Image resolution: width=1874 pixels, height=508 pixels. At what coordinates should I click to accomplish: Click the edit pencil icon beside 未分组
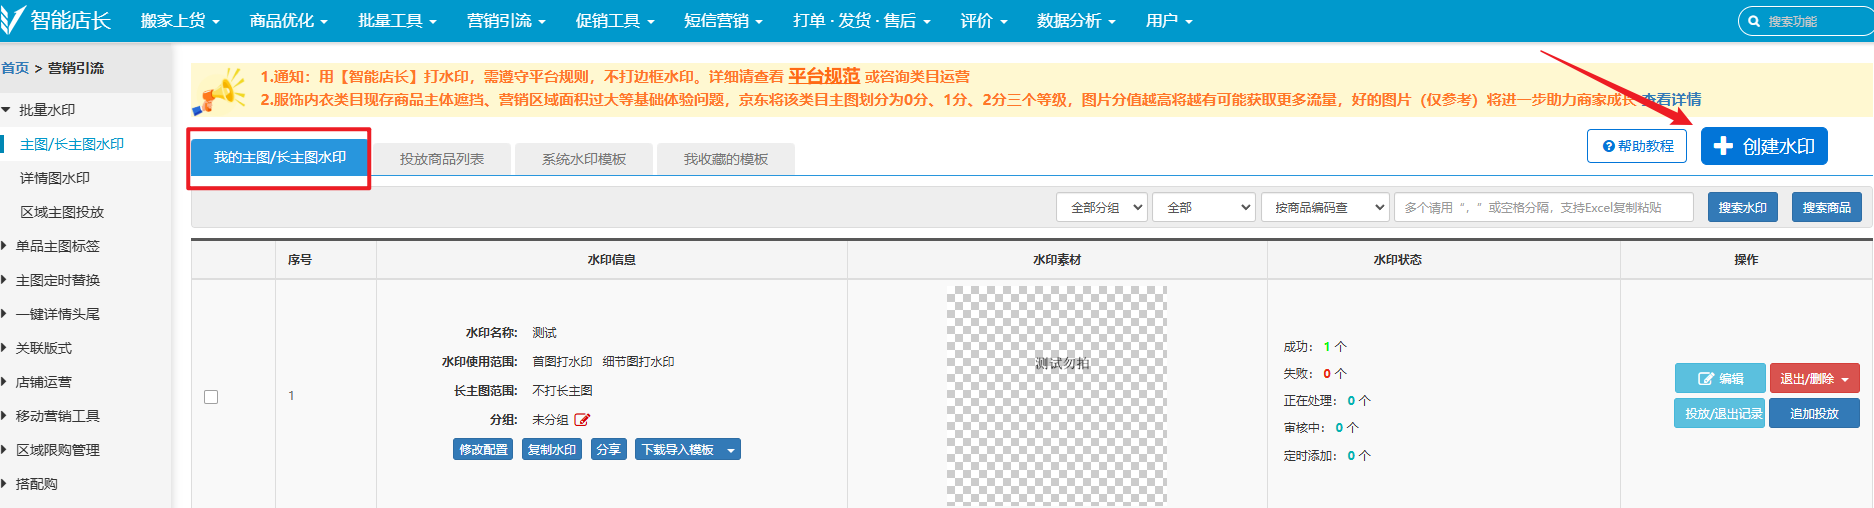tap(582, 420)
